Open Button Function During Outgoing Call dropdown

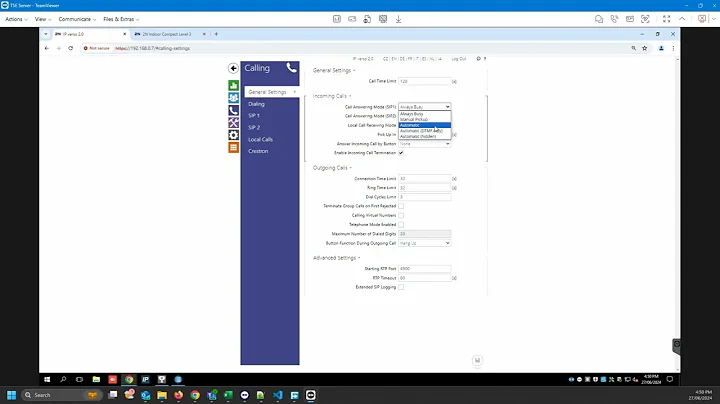point(424,243)
